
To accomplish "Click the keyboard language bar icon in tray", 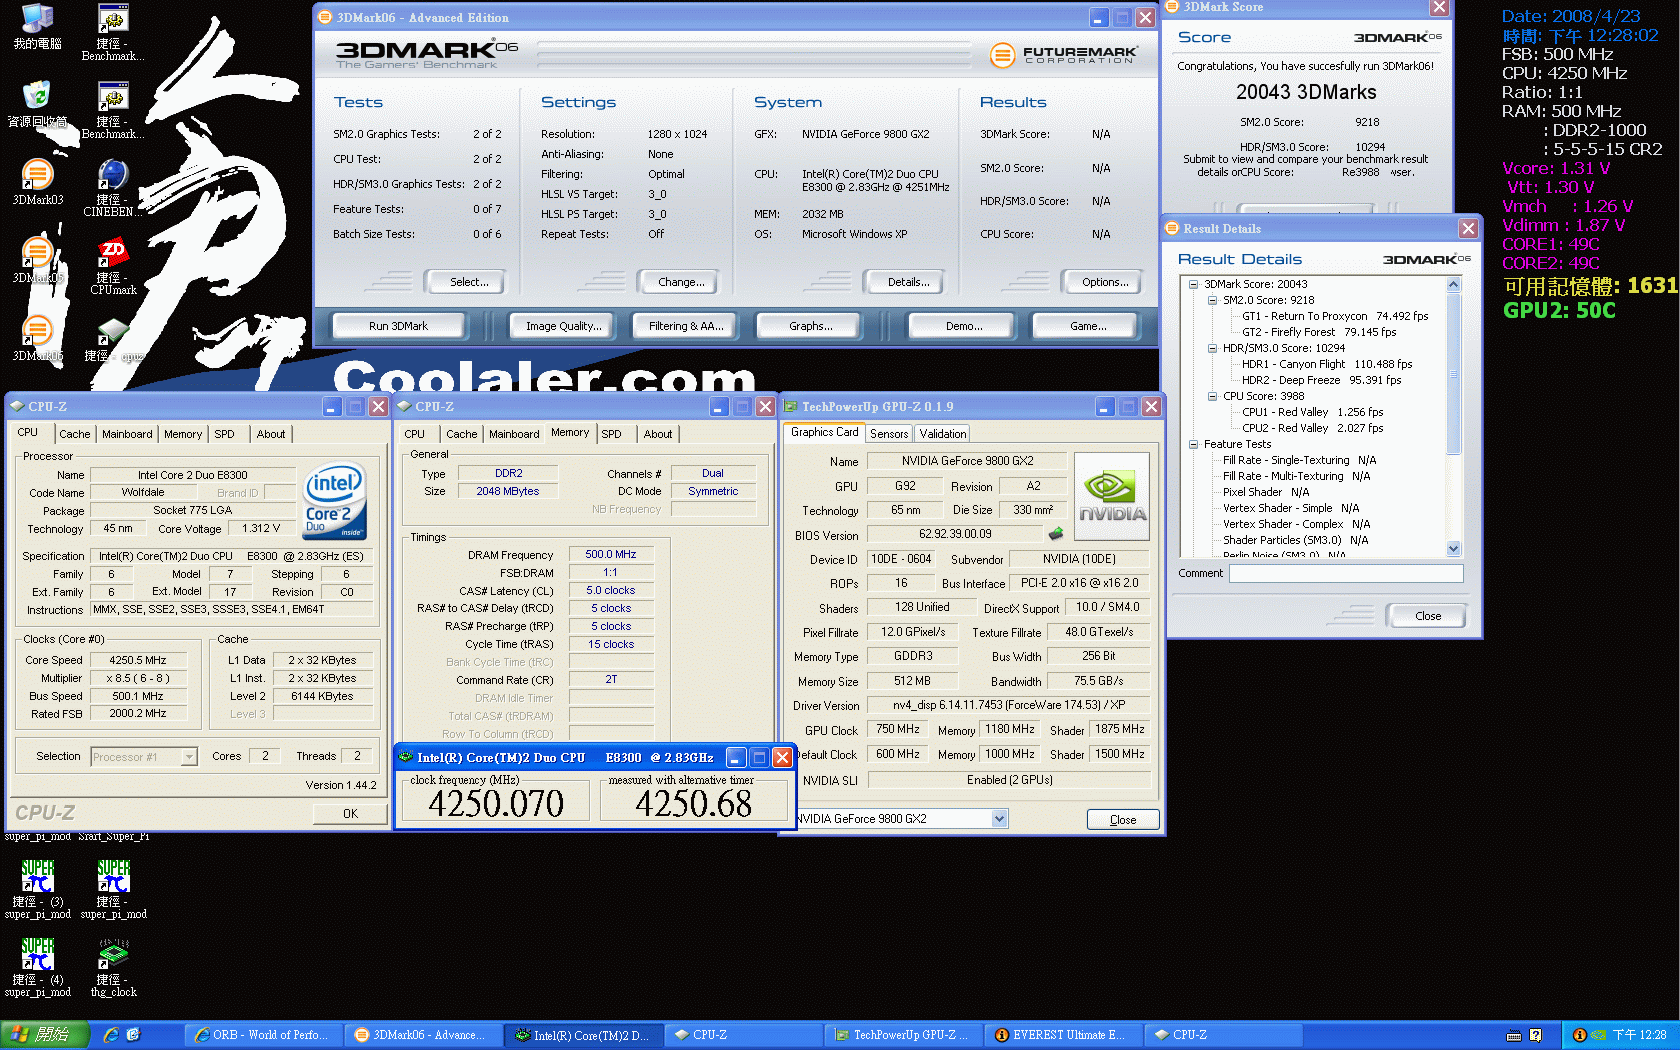I will (1514, 1035).
